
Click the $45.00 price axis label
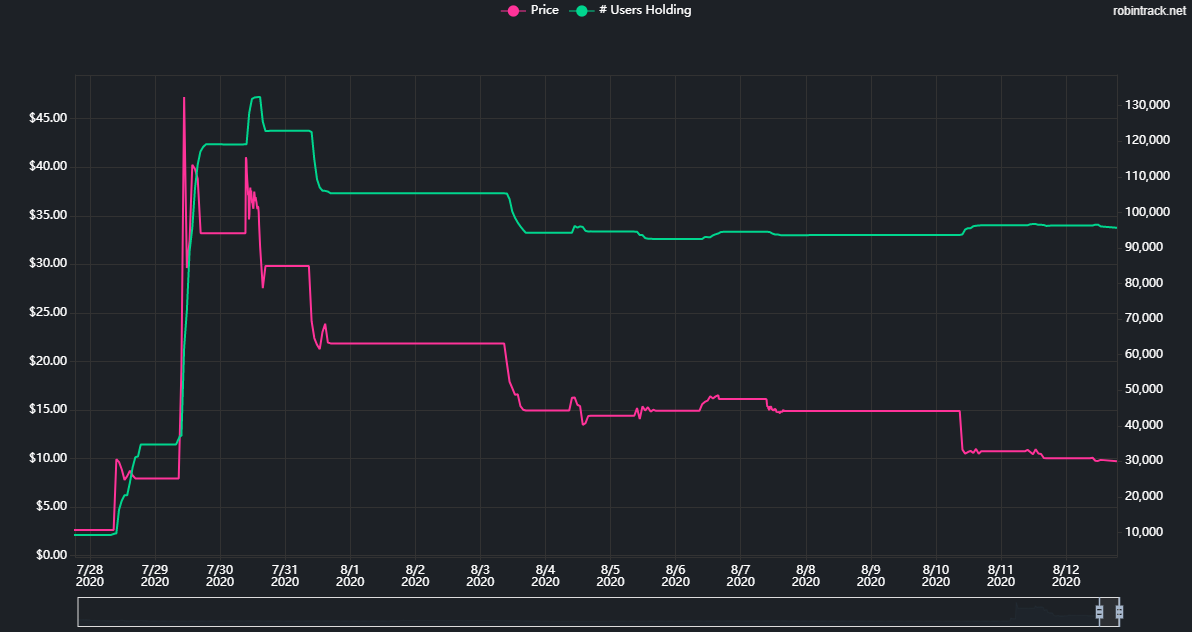coord(48,118)
